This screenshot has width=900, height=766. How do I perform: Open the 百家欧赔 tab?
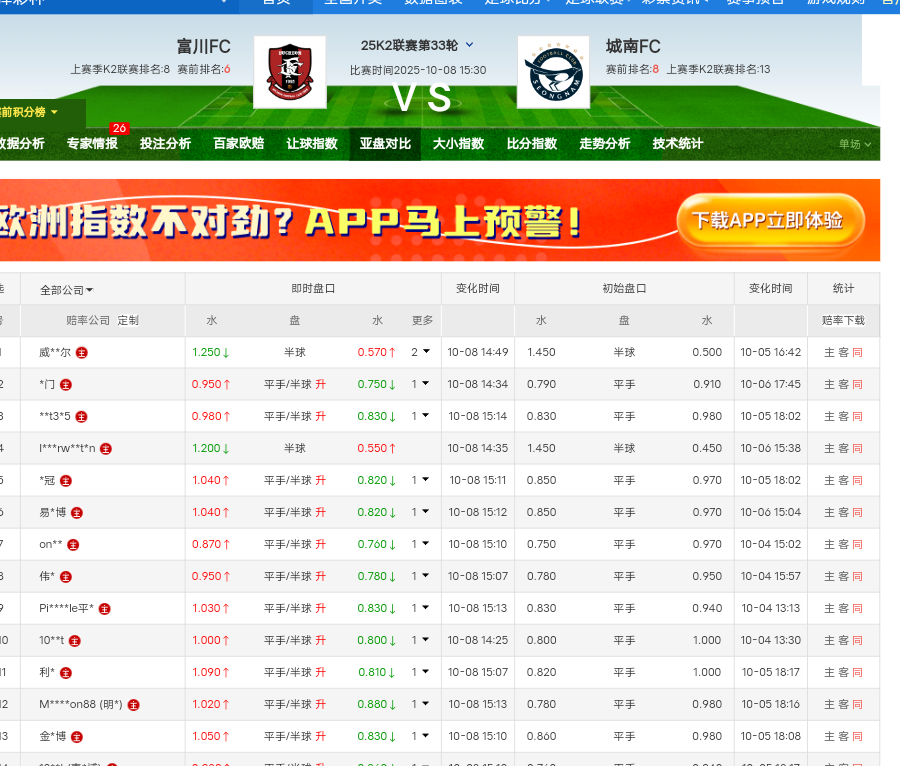pos(239,144)
